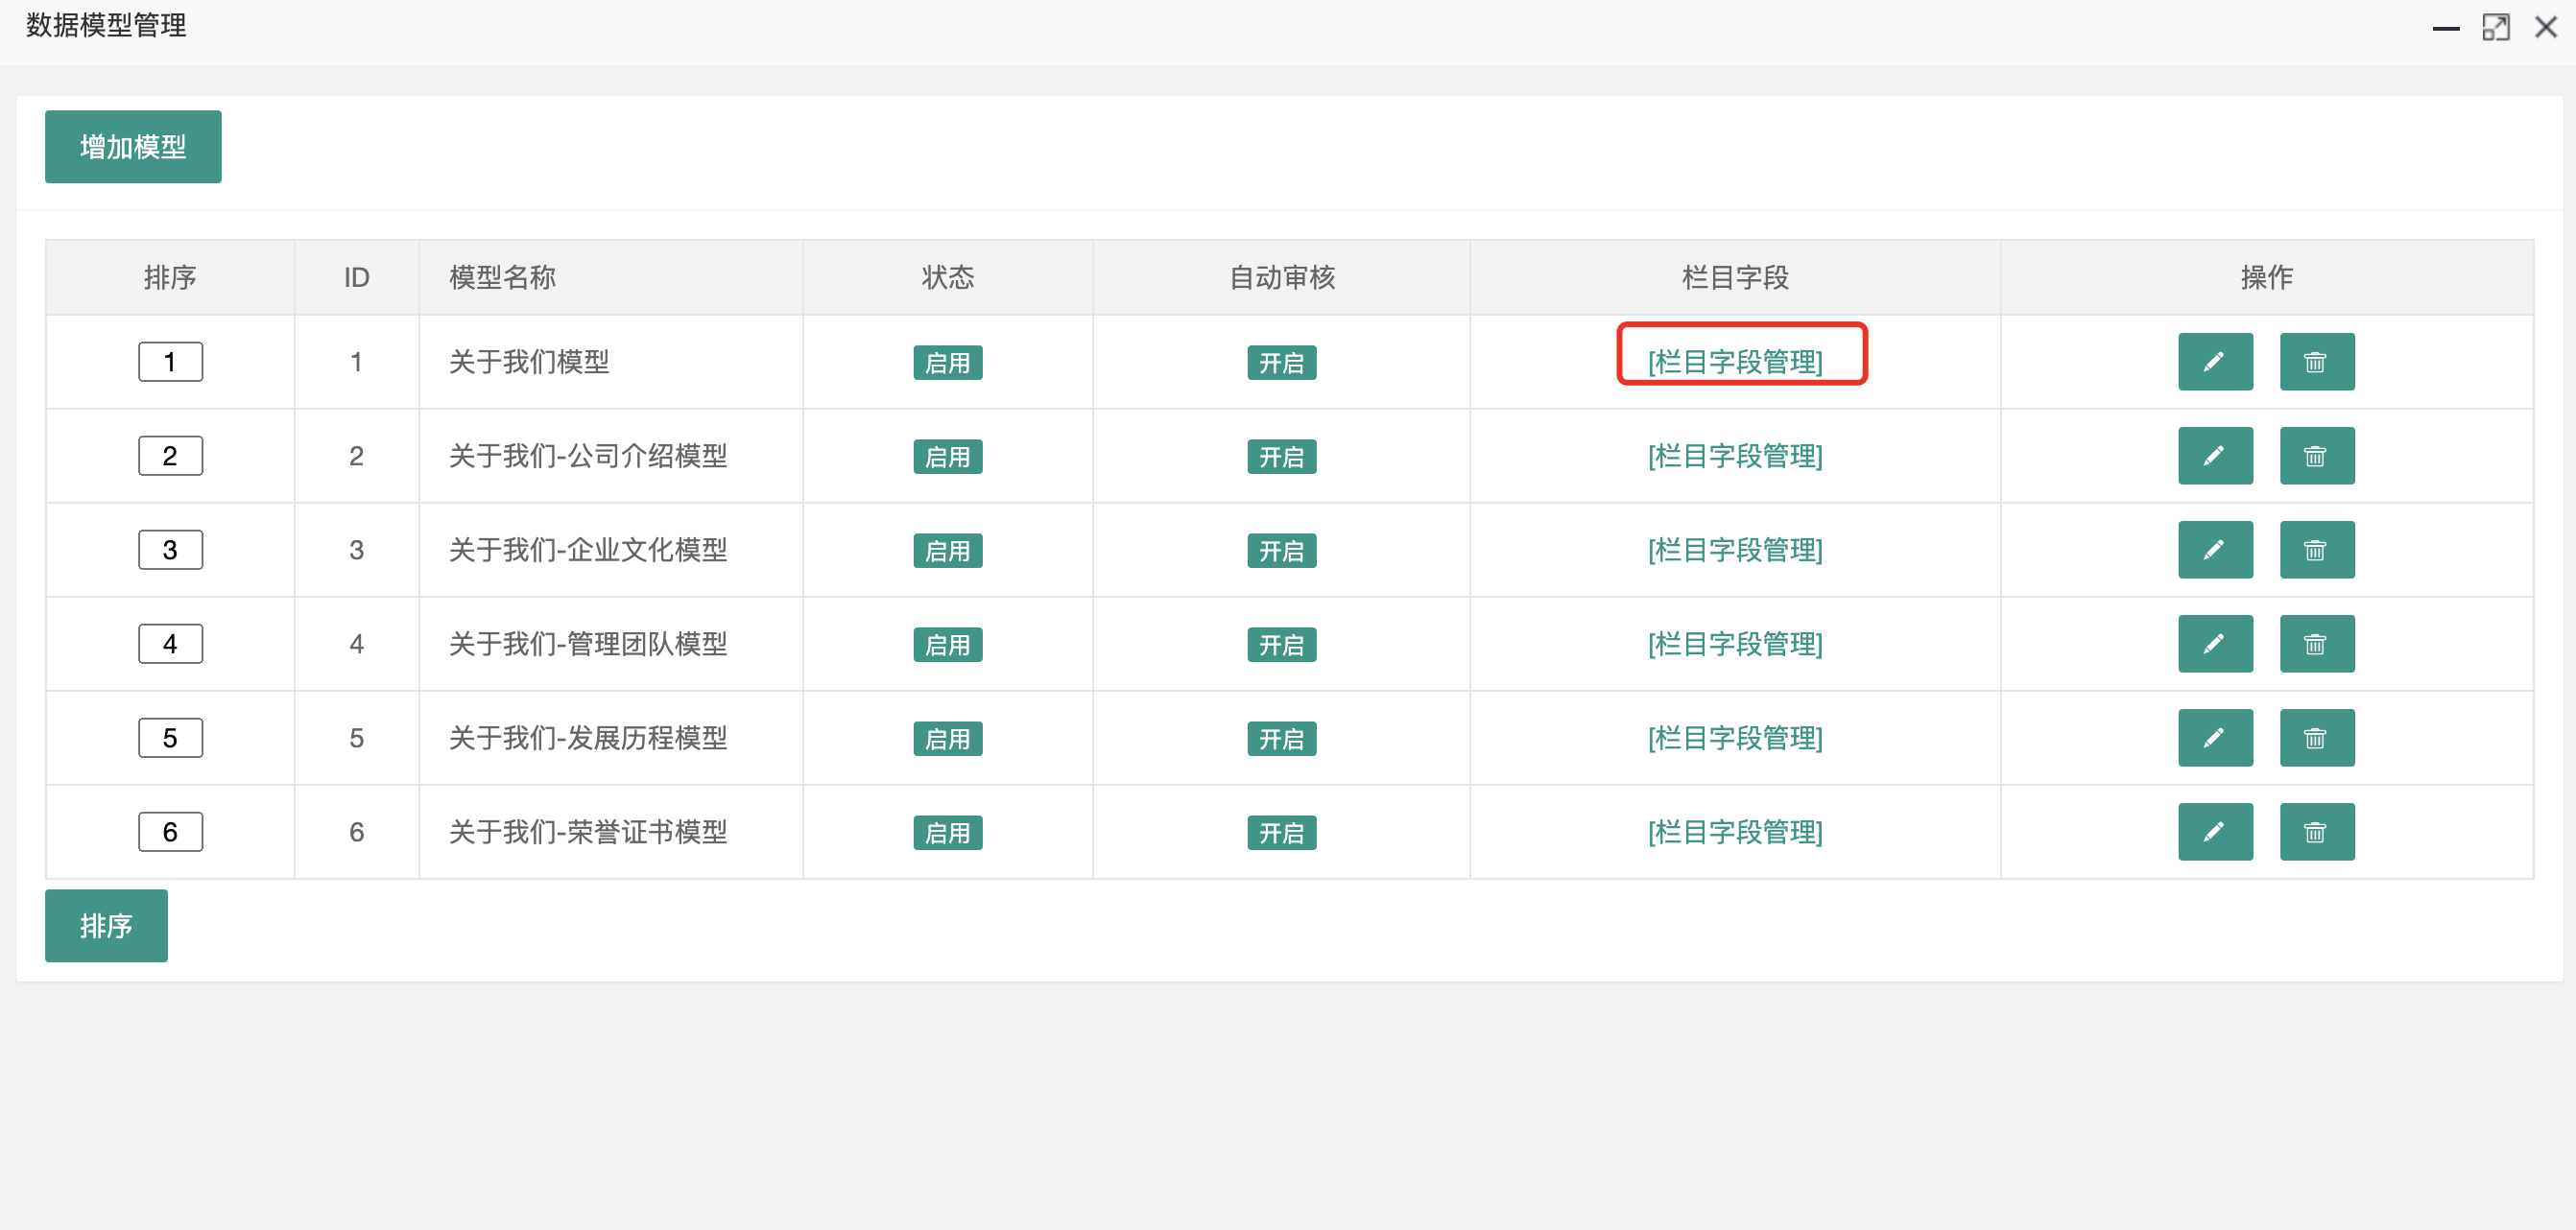Select the model name 关于我们-荣誉证书模型
The image size is (2576, 1230).
tap(588, 832)
